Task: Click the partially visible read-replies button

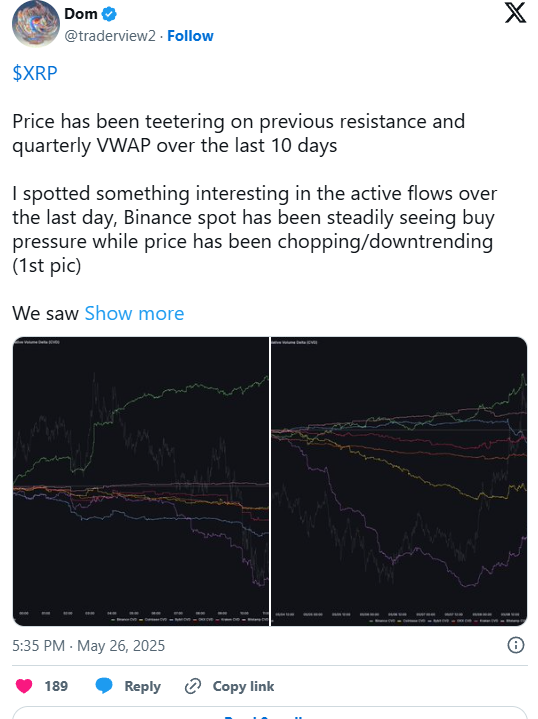Action: tap(270, 713)
